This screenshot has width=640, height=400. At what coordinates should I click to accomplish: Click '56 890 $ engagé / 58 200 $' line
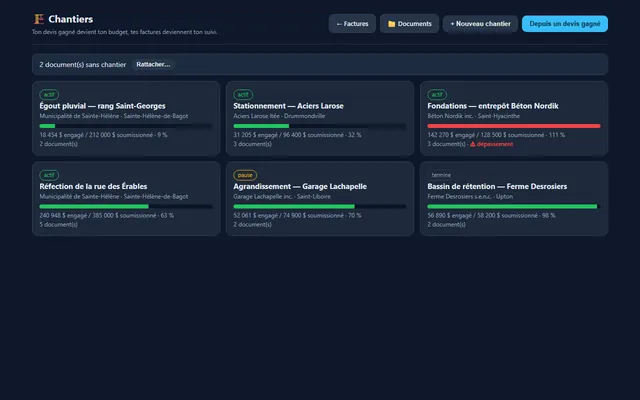pos(491,215)
